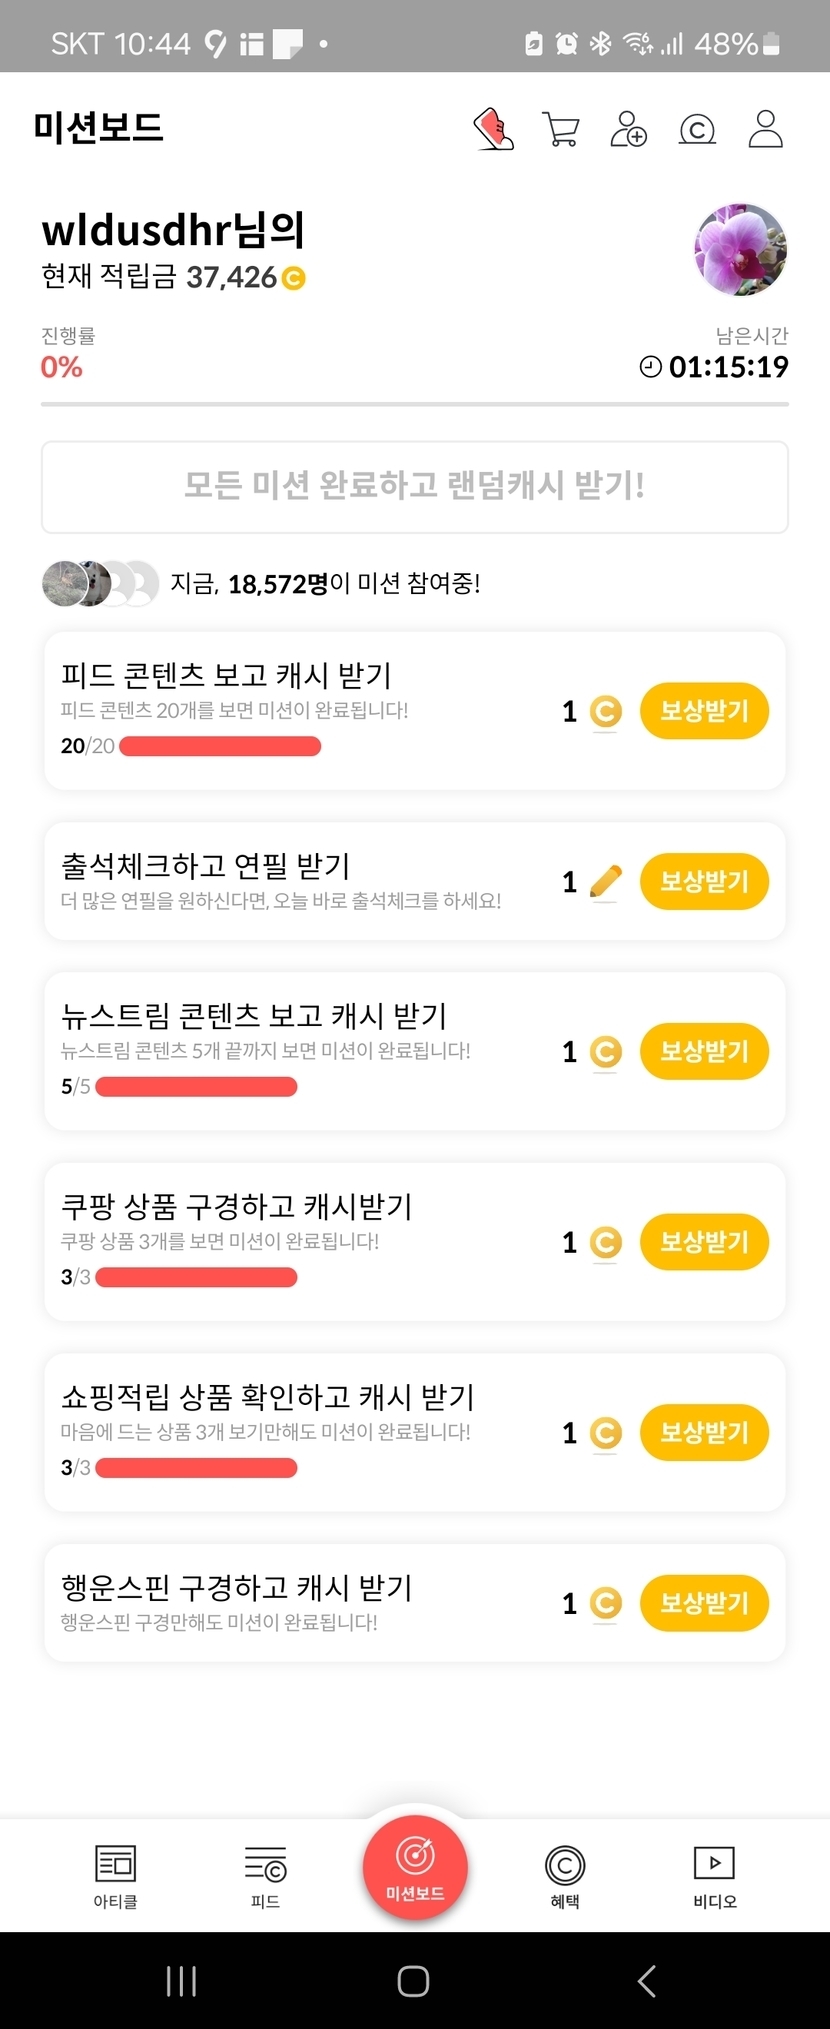
Task: Claim reward for Coupang product mission
Action: (x=704, y=1242)
